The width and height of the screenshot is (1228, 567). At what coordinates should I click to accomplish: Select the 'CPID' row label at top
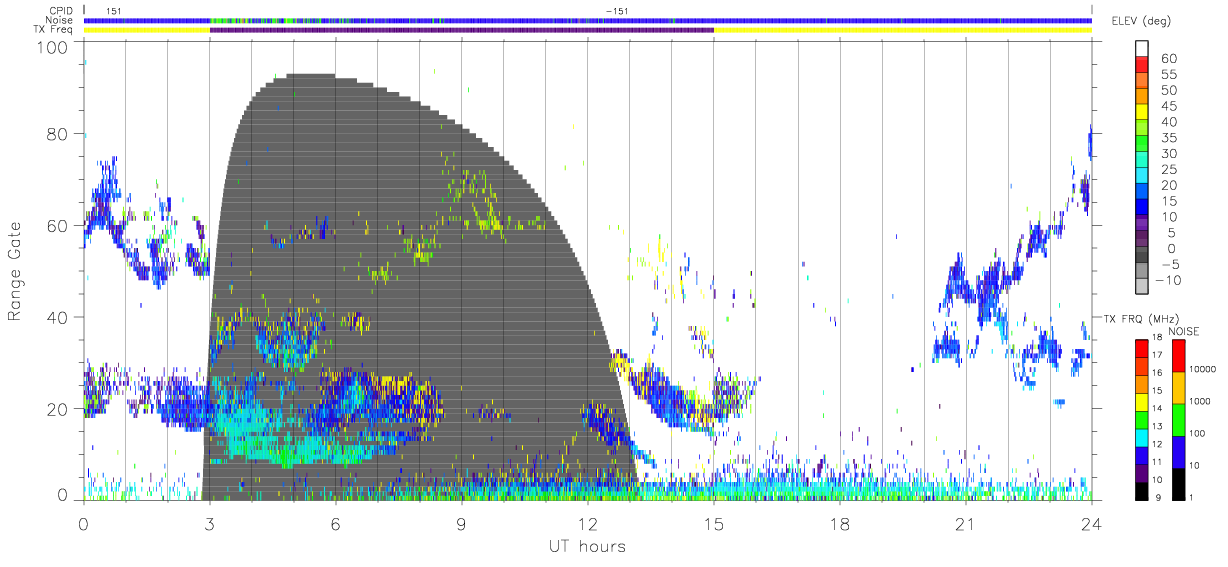pos(62,10)
